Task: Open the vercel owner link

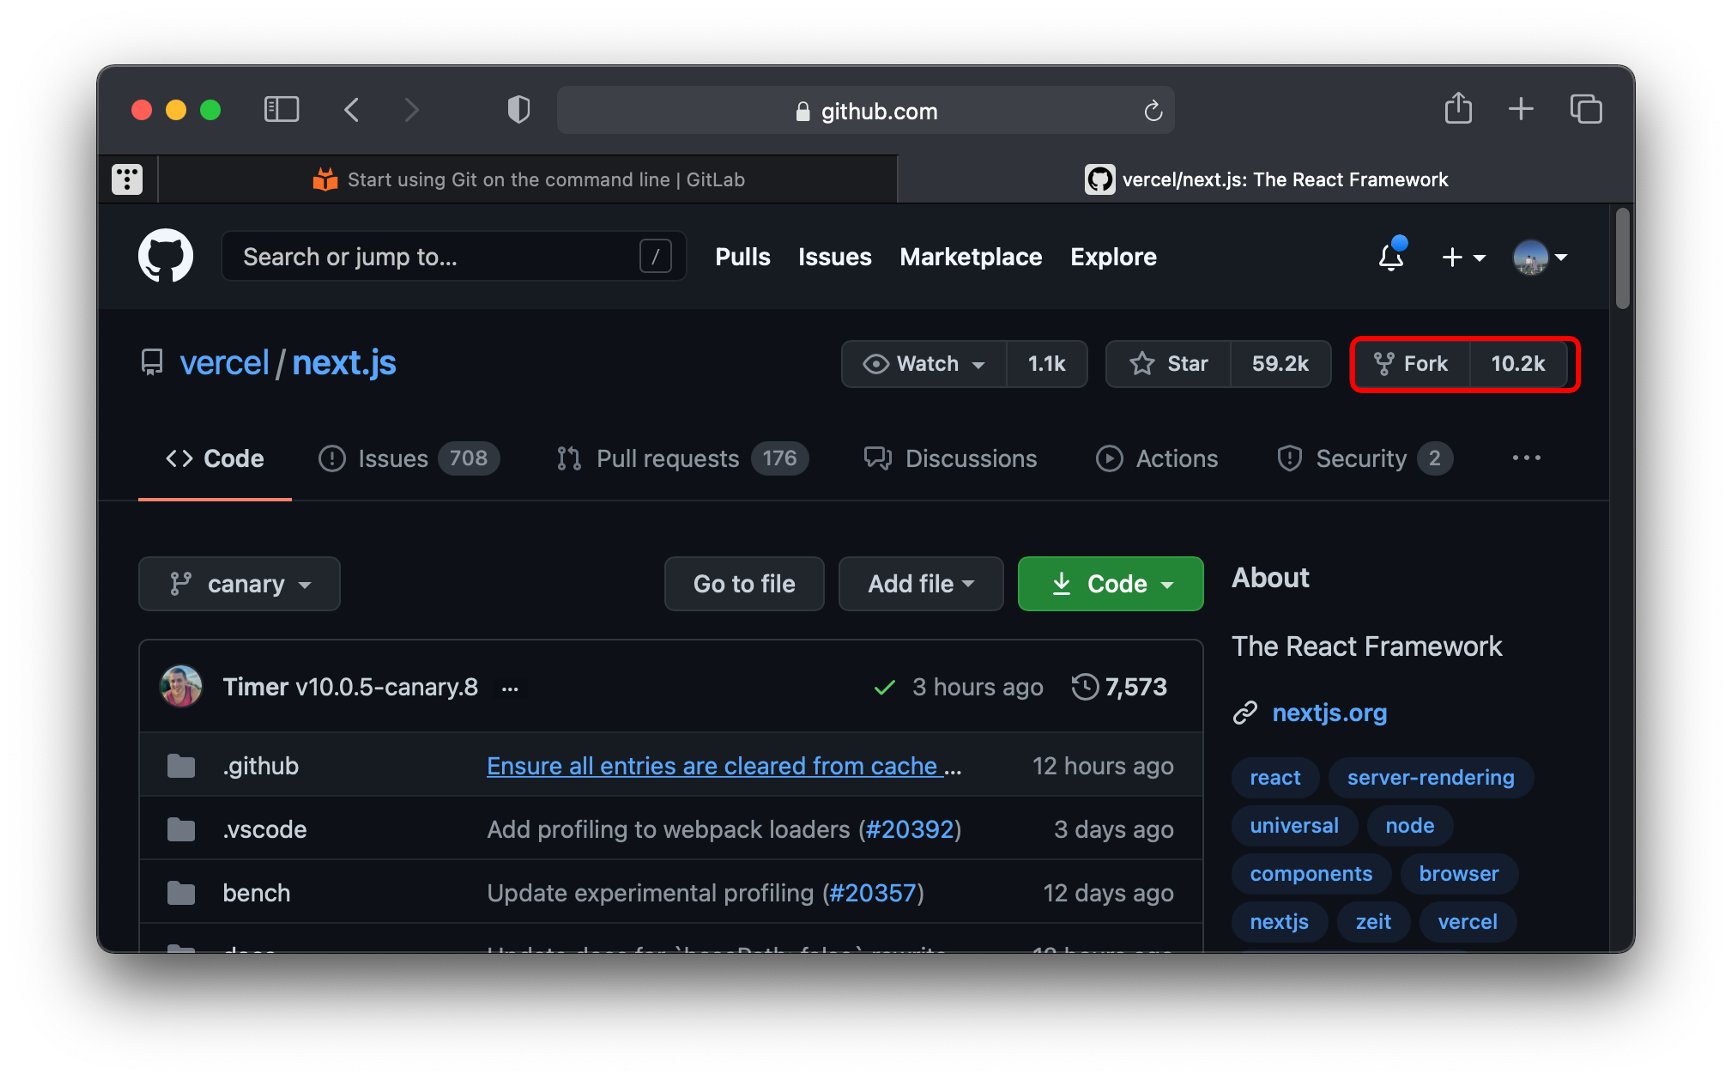Action: [x=224, y=362]
